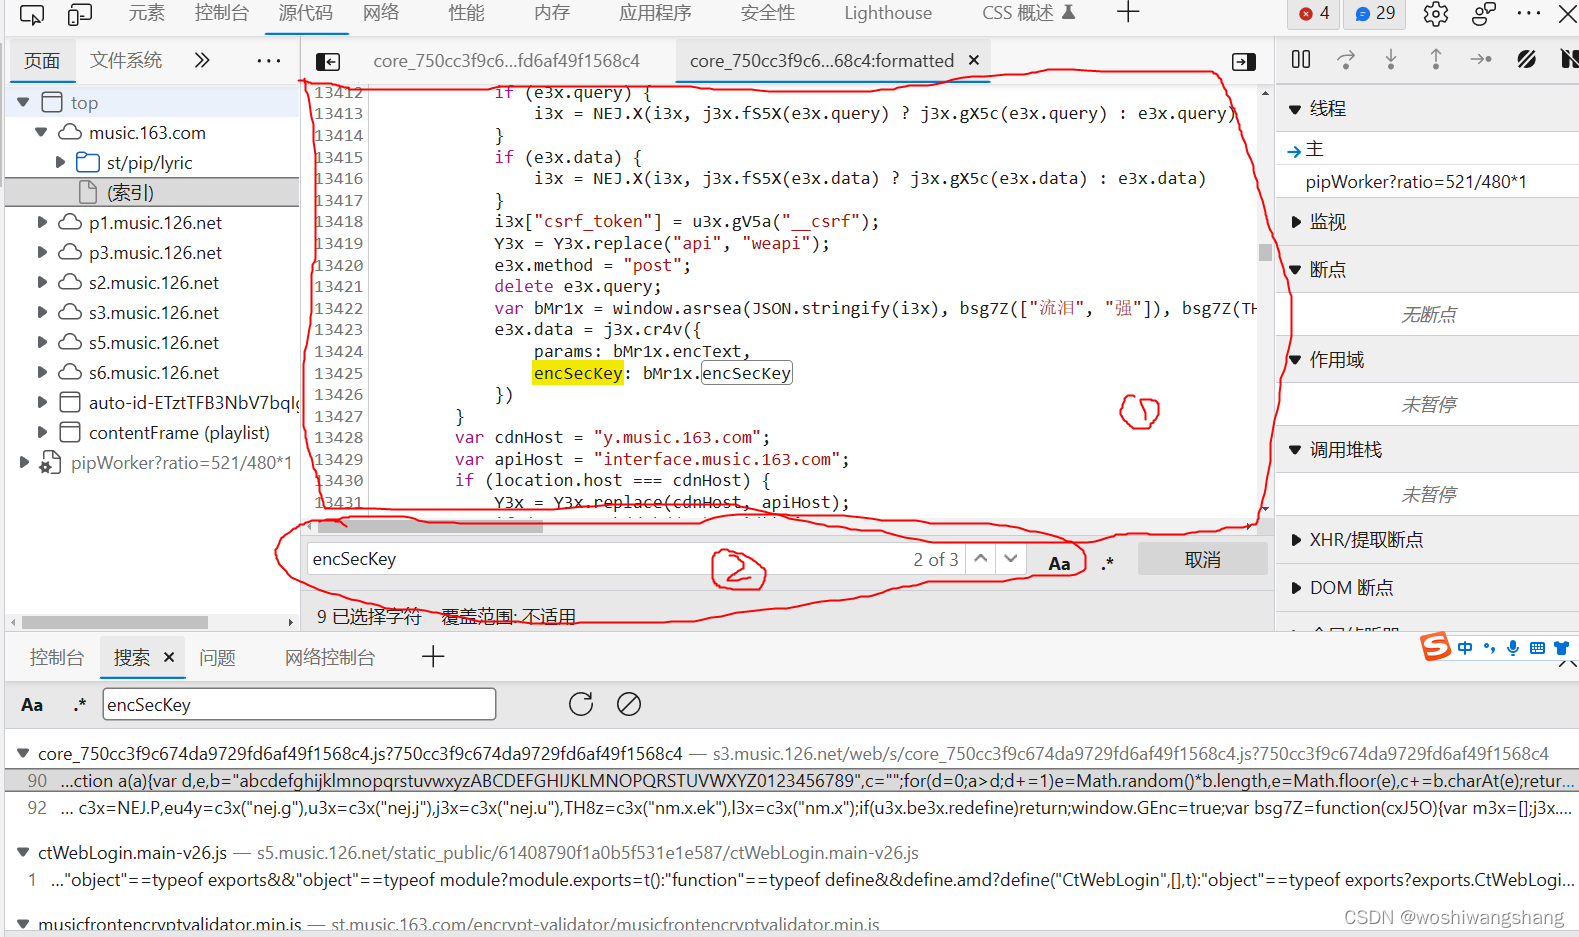1579x937 pixels.
Task: Go to next search match arrow
Action: coord(1011,559)
